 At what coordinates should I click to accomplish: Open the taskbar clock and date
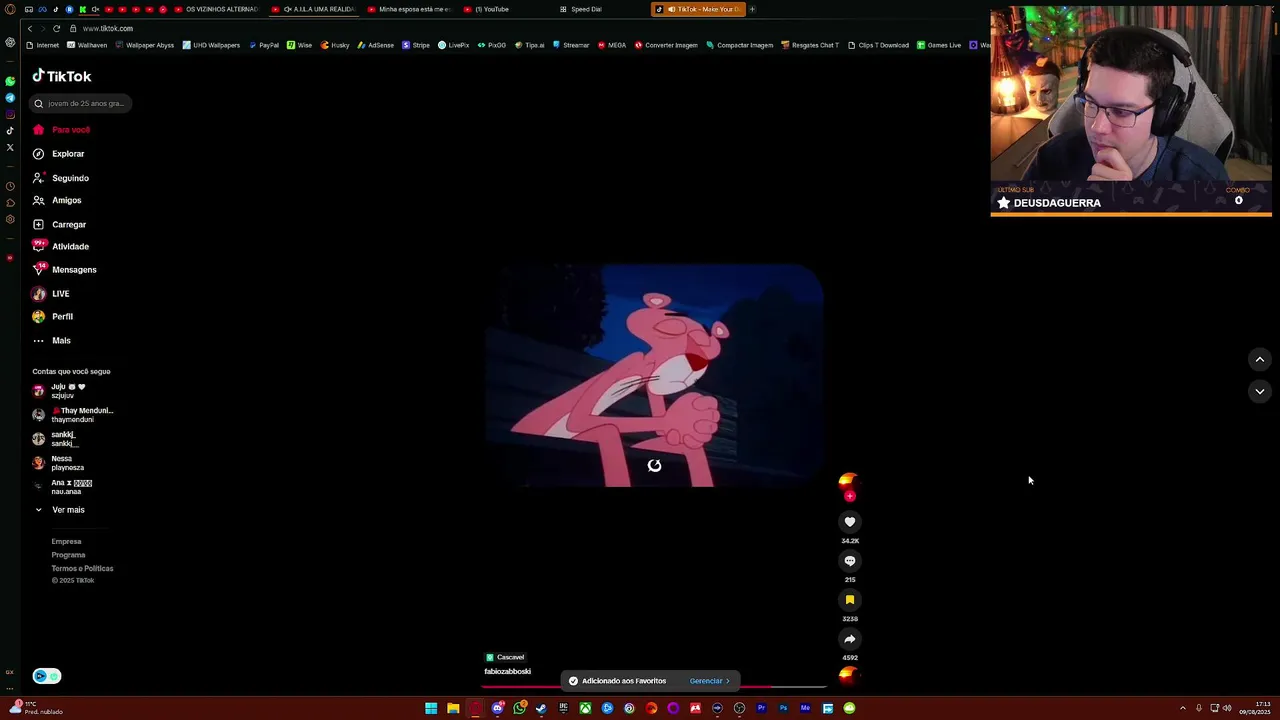tap(1255, 709)
